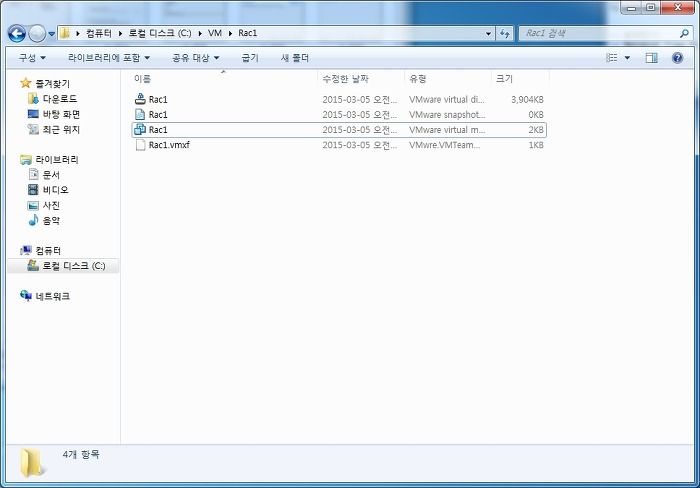Select VM in the address breadcrumb

(215, 33)
